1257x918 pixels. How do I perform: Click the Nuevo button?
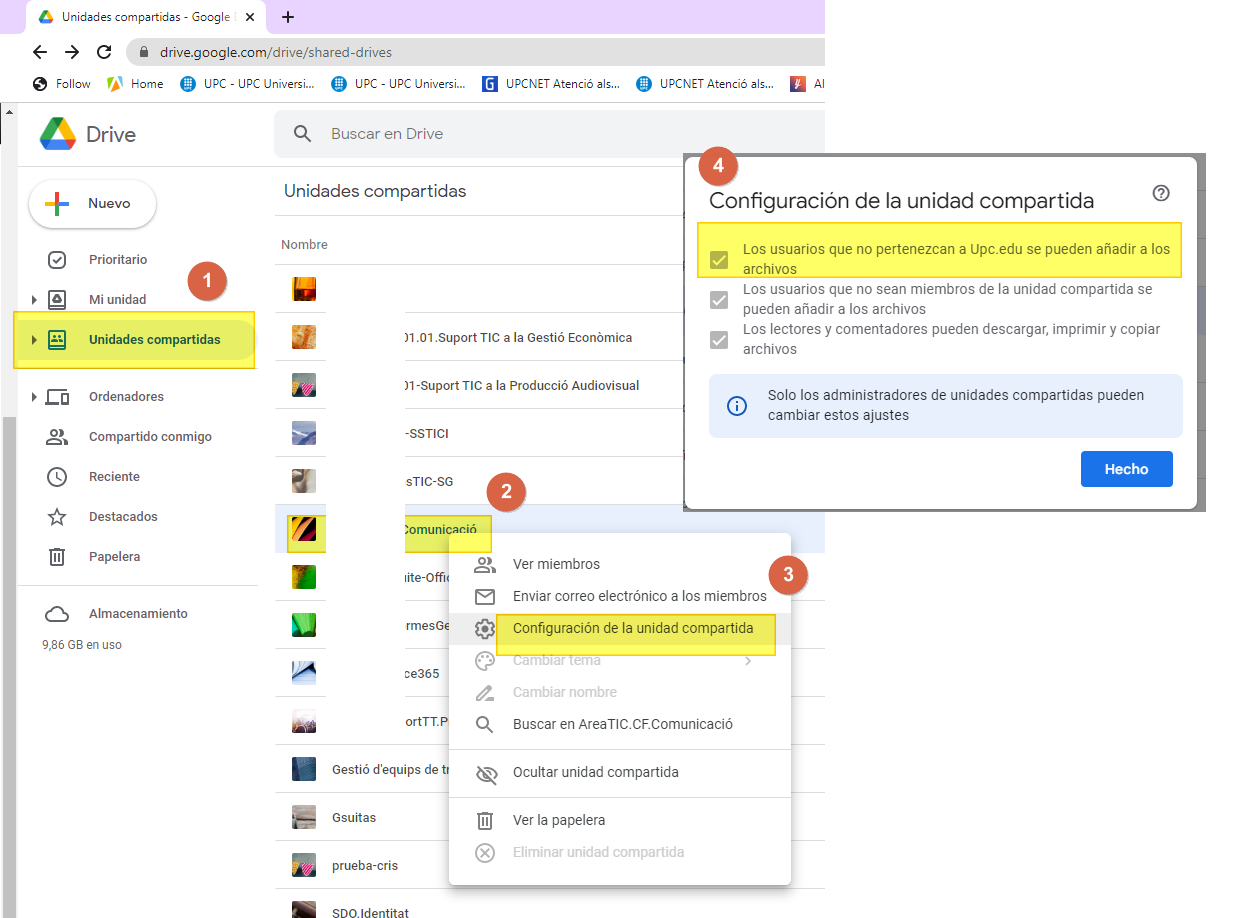click(92, 204)
